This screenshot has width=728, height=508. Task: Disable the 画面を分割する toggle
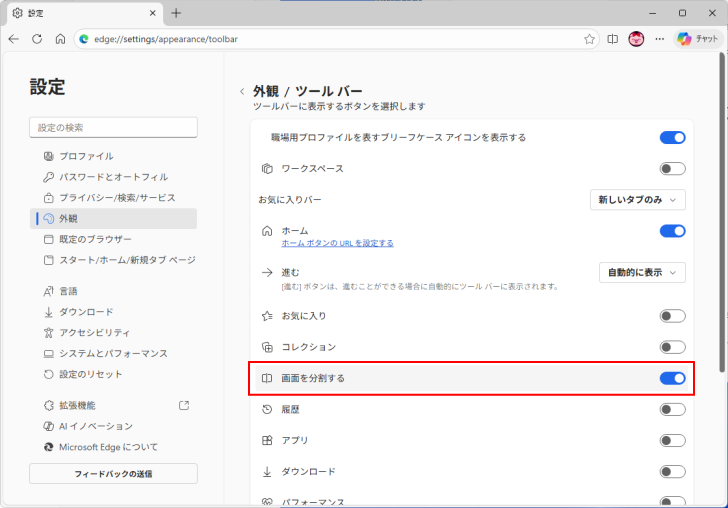pyautogui.click(x=672, y=378)
